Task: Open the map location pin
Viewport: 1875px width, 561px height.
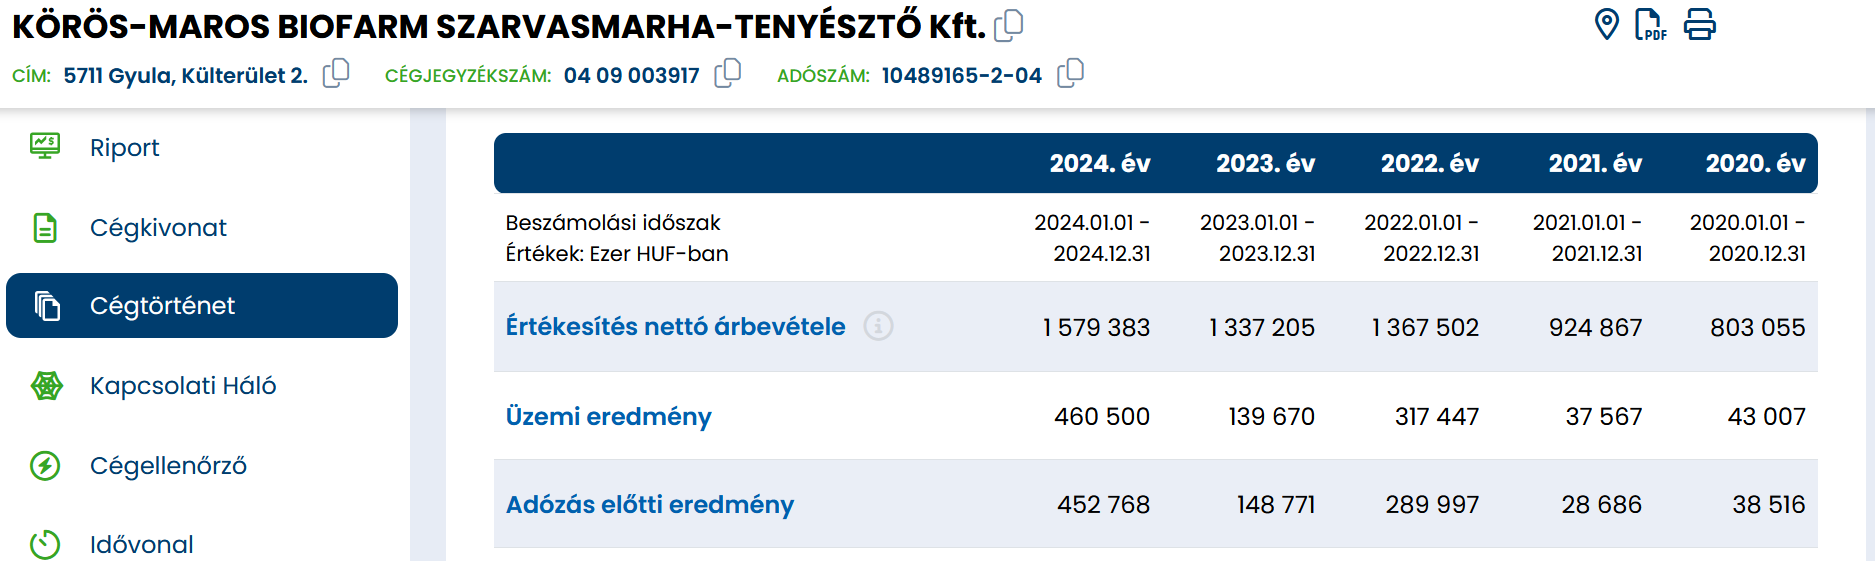Action: point(1606,24)
